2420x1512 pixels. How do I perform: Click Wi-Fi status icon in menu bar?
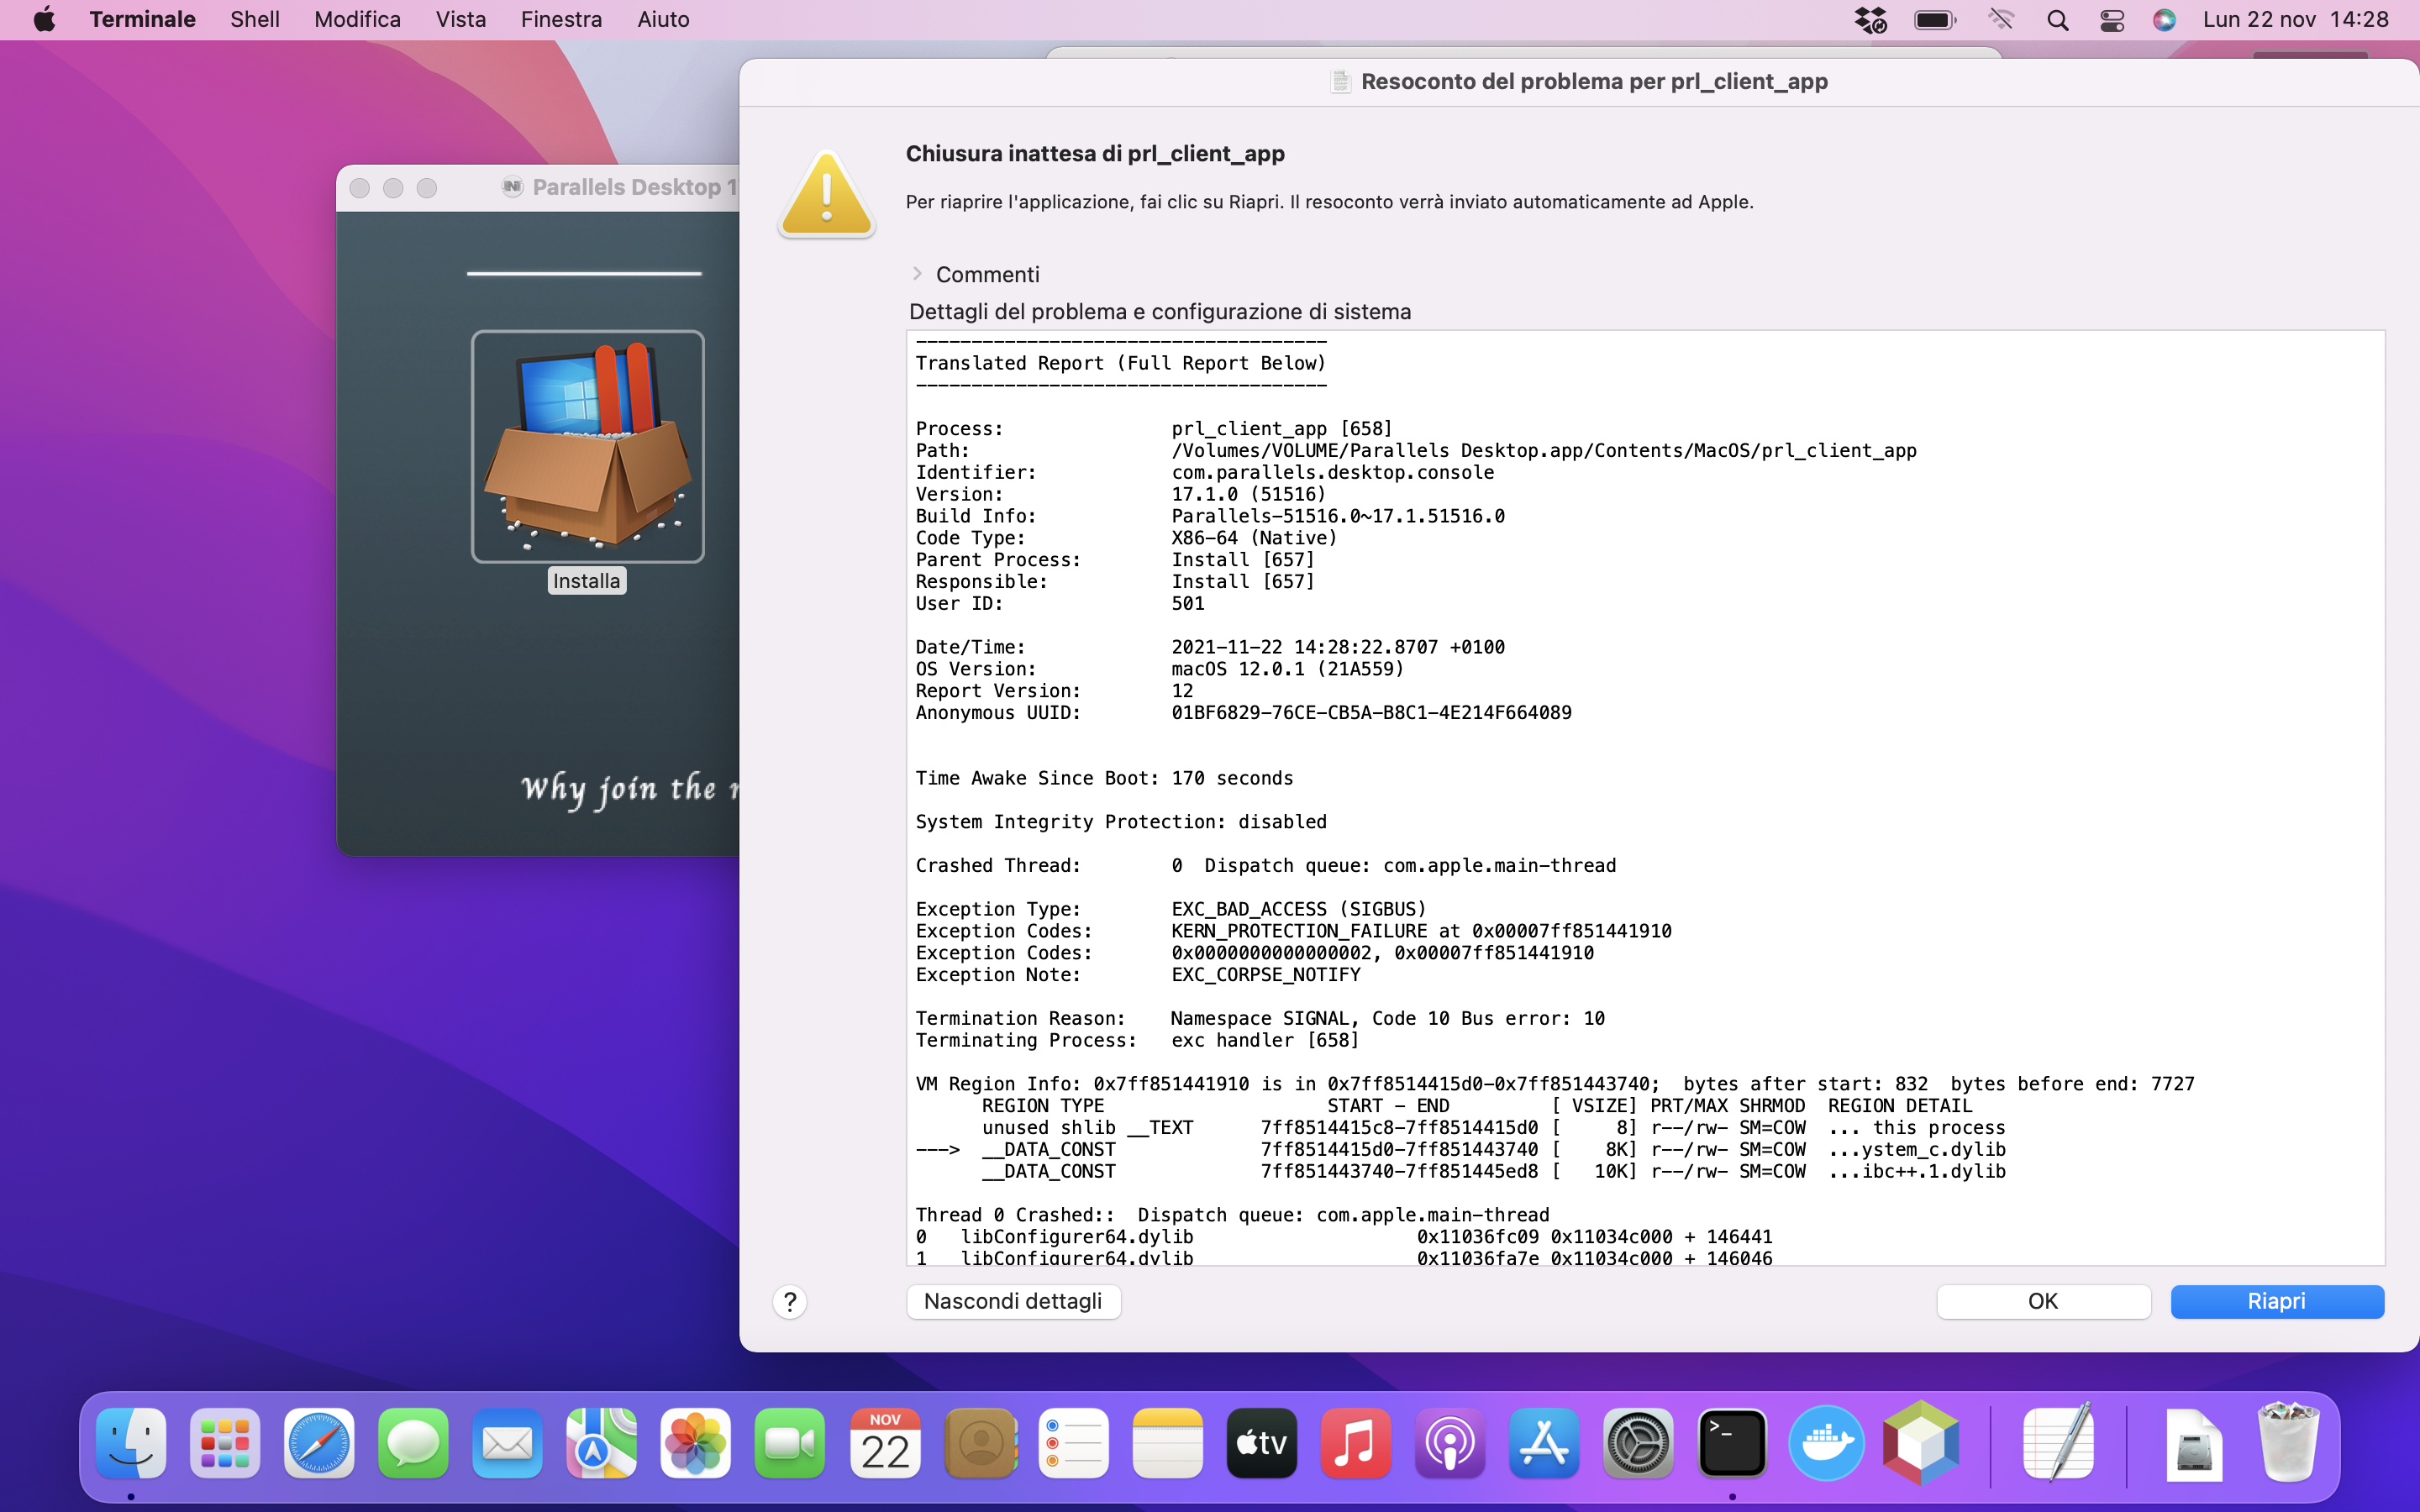point(2001,20)
